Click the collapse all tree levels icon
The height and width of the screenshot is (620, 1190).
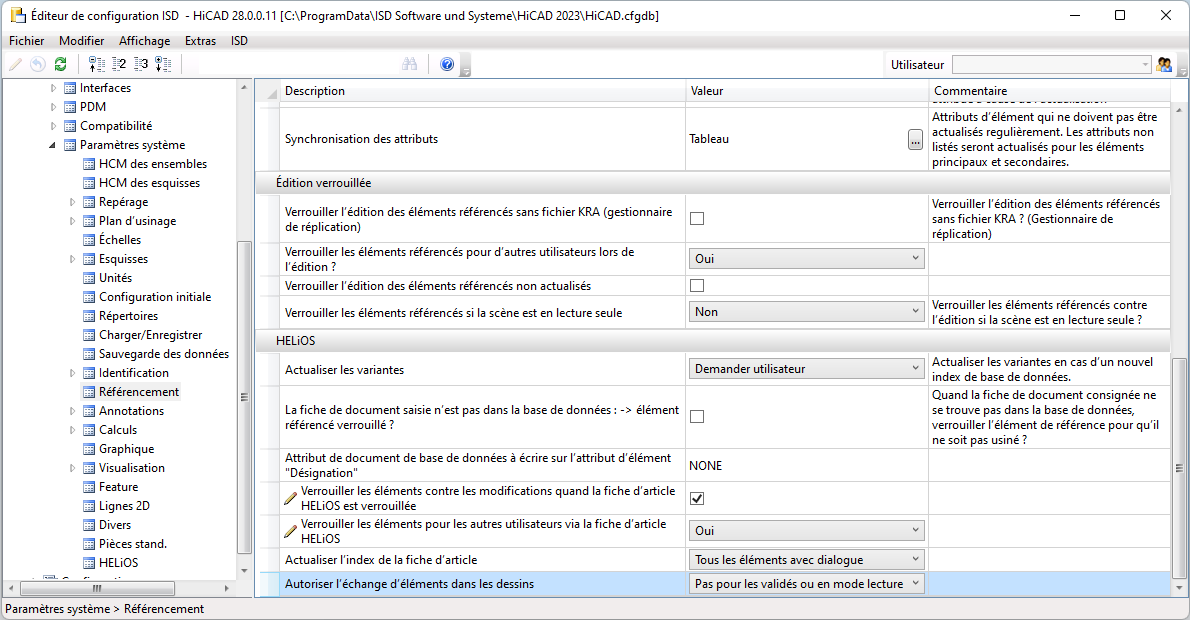point(97,65)
